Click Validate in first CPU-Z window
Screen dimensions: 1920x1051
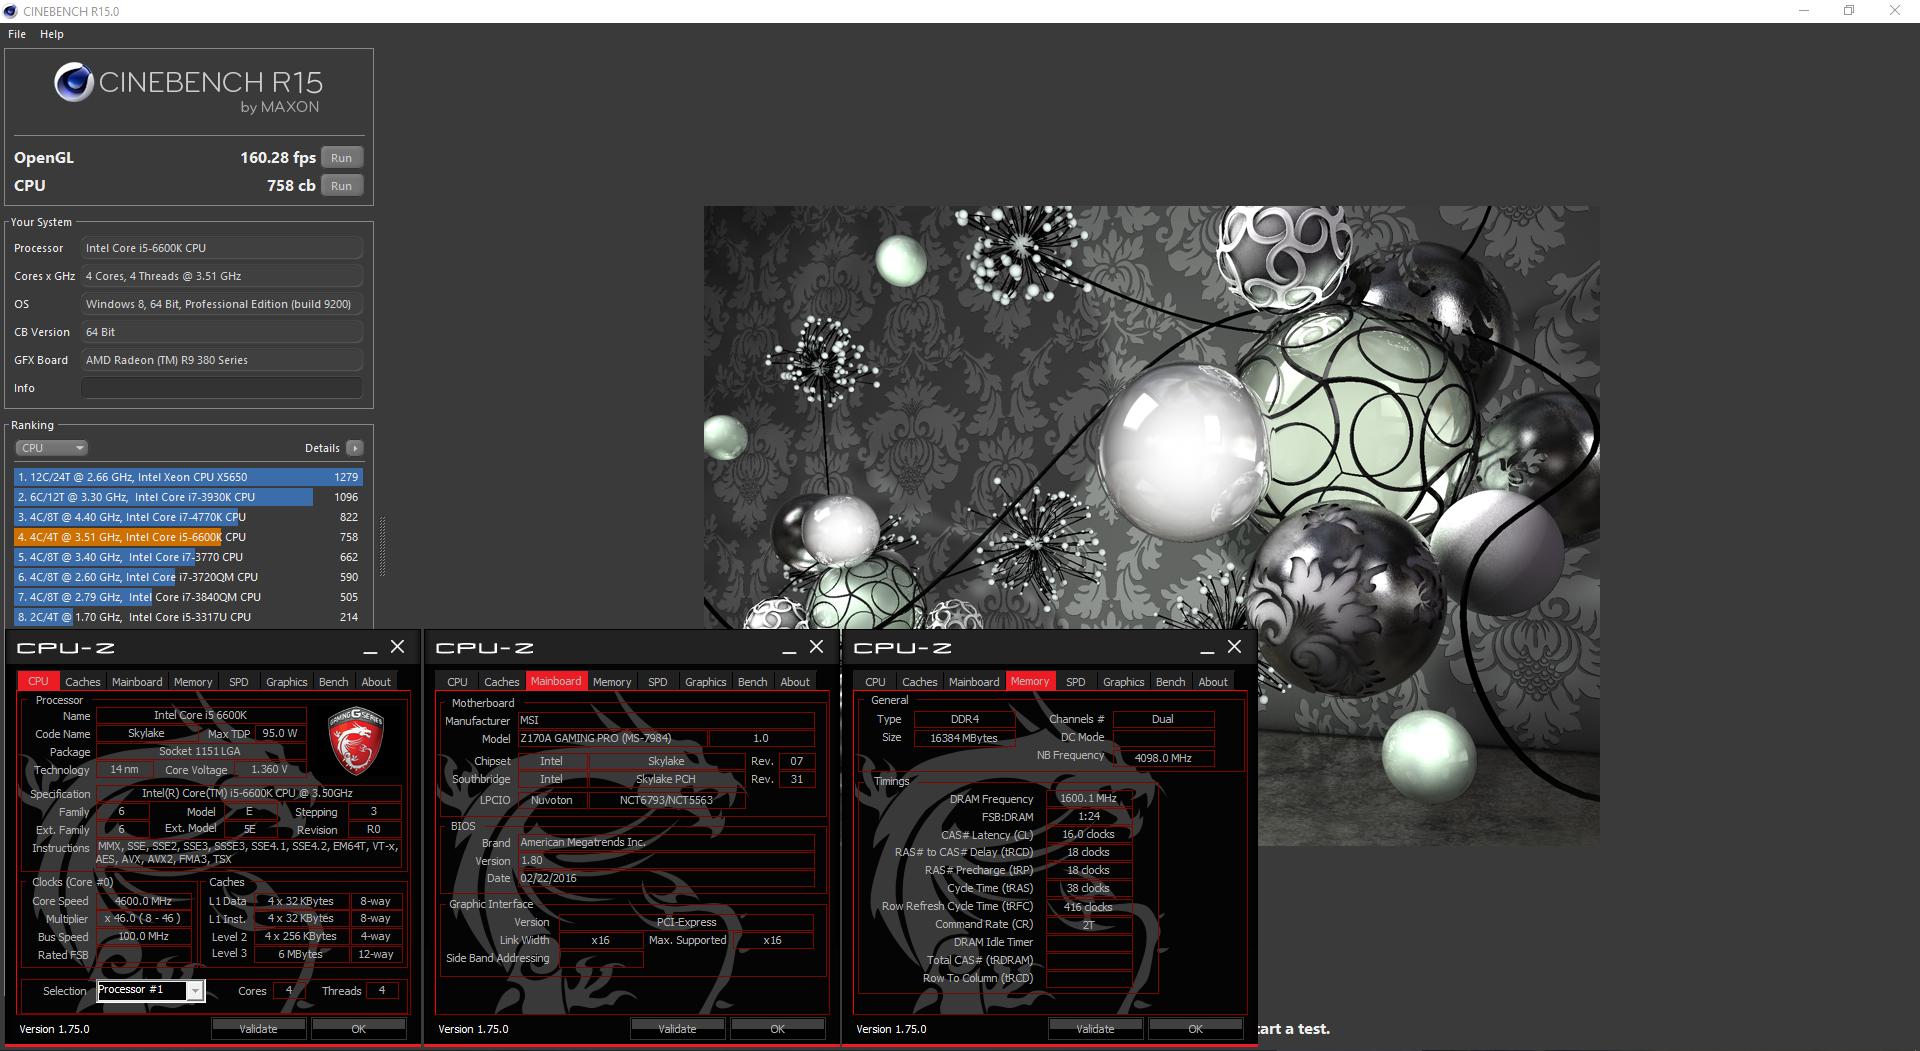pos(258,1029)
